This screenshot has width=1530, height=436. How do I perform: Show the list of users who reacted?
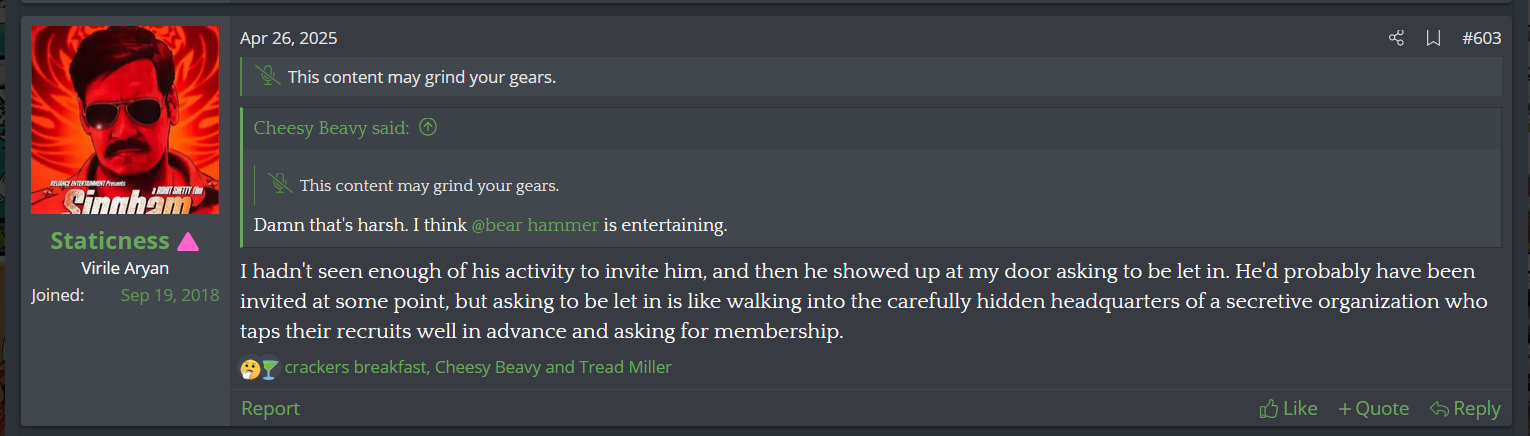click(x=478, y=367)
